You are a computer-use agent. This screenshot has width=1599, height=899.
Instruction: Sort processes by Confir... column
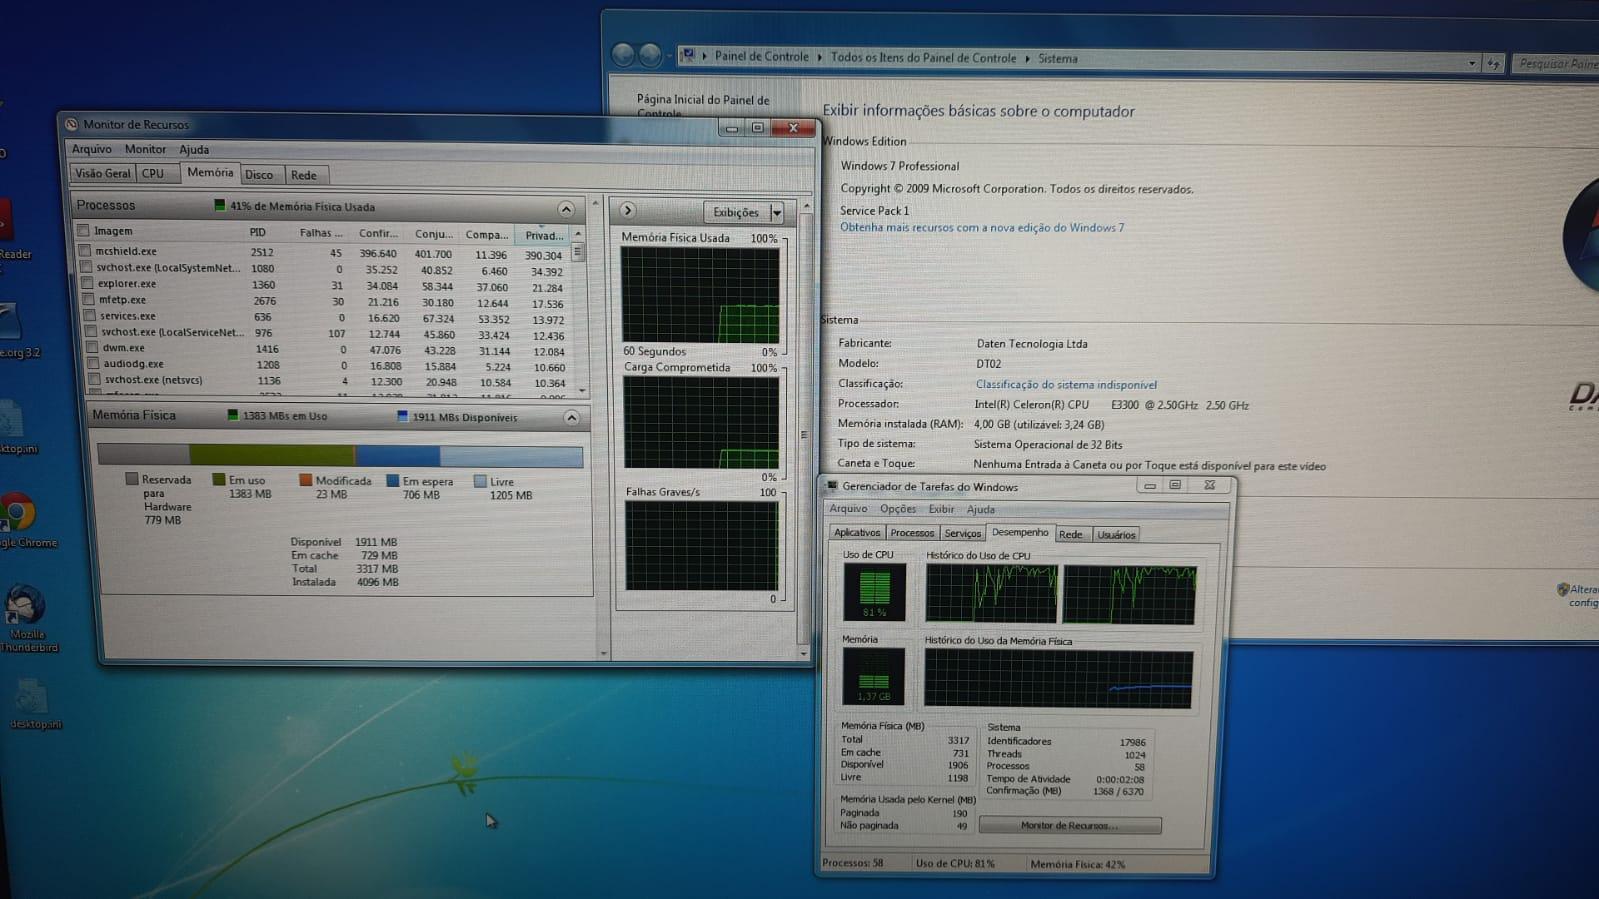click(x=378, y=233)
